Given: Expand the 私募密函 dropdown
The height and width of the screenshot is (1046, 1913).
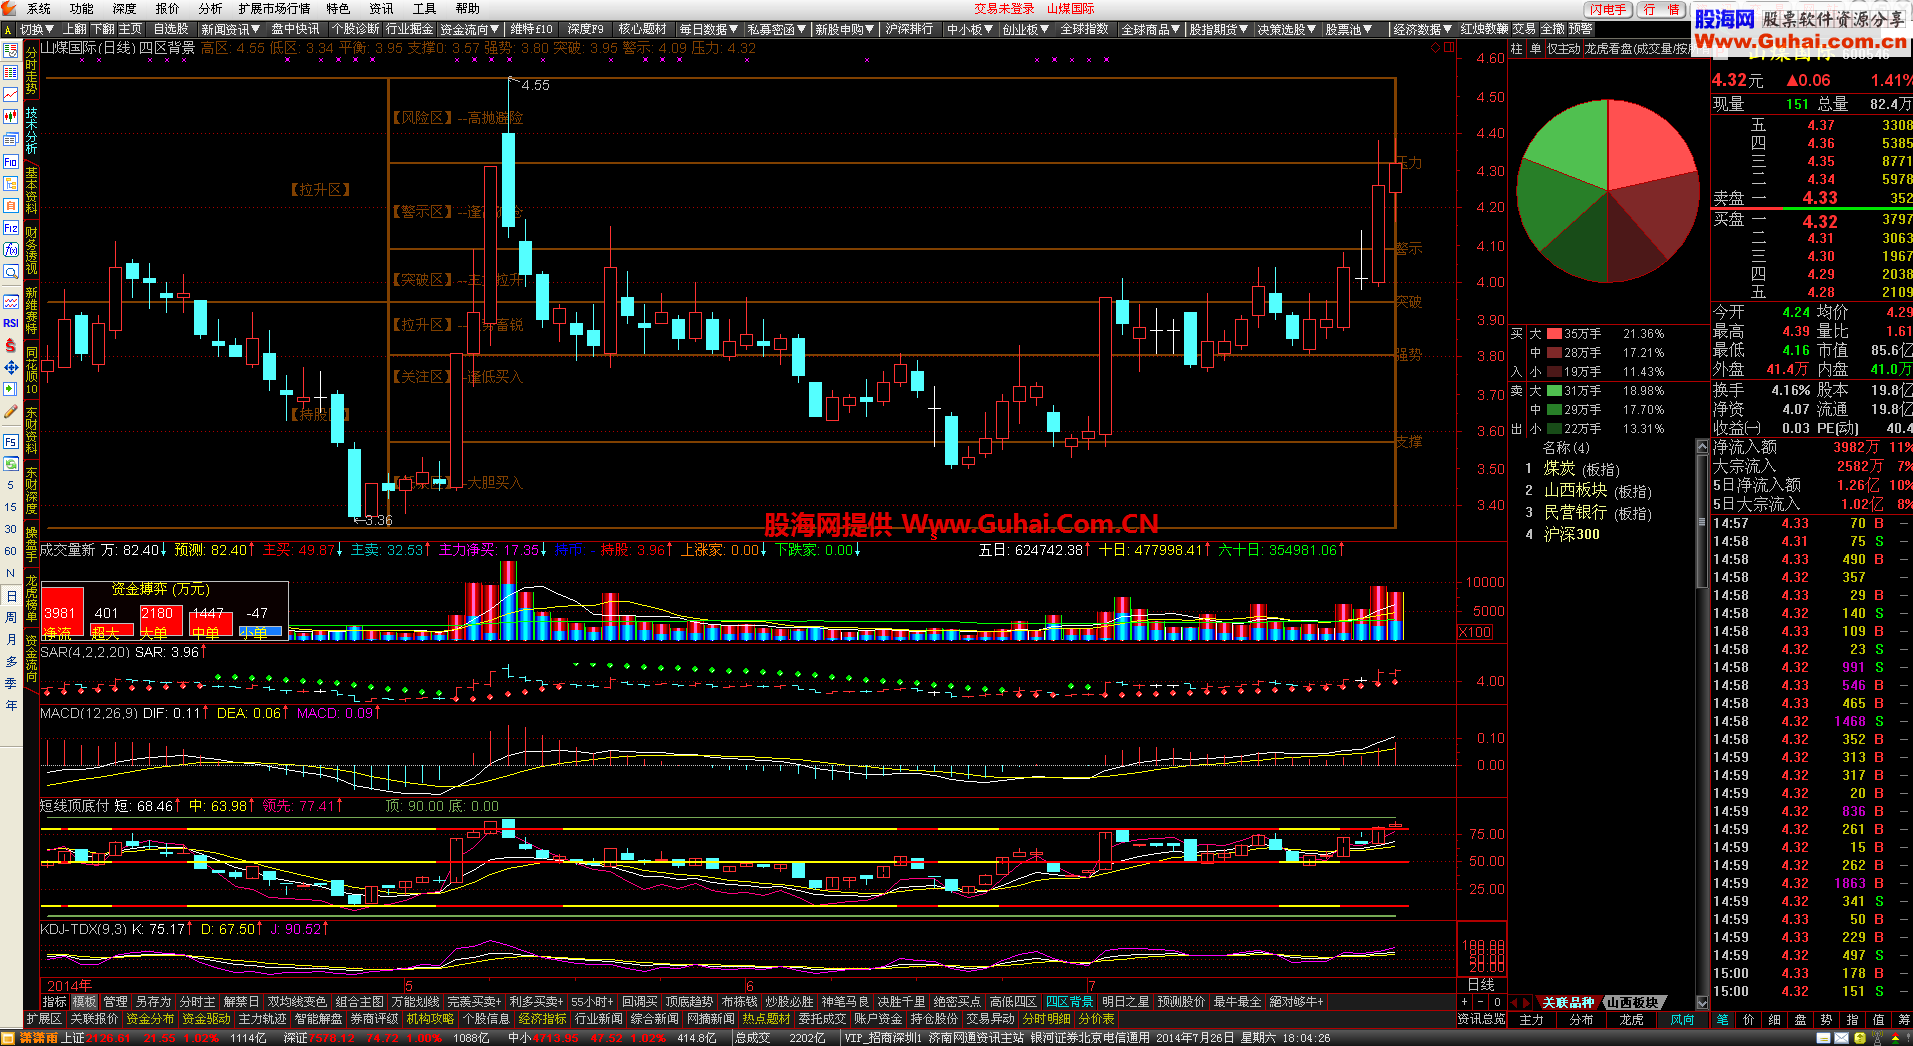Looking at the screenshot, I should point(777,30).
